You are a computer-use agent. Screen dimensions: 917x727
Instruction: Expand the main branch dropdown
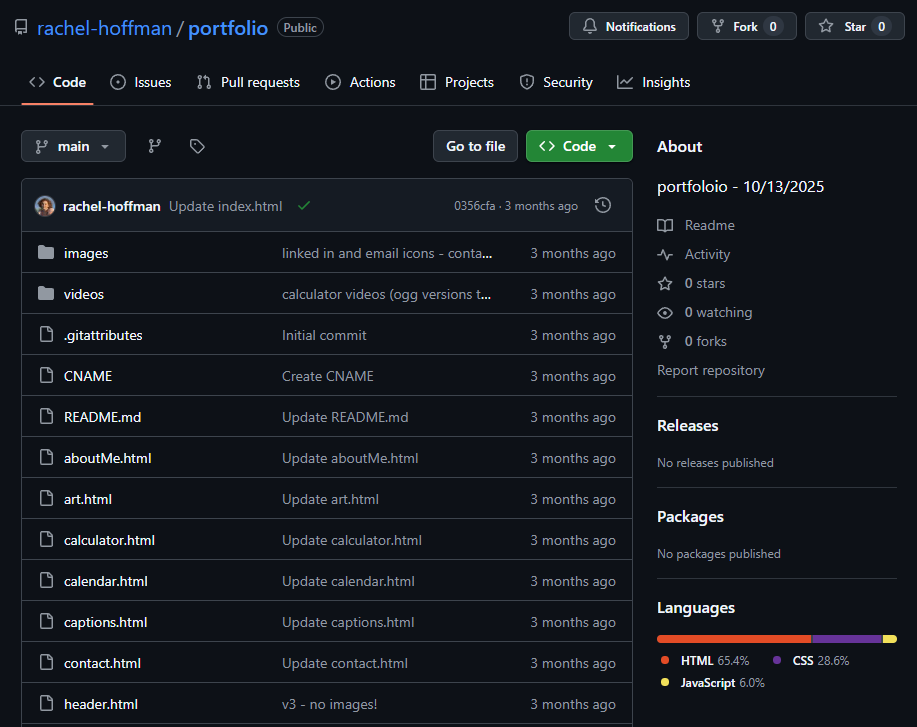pos(73,146)
